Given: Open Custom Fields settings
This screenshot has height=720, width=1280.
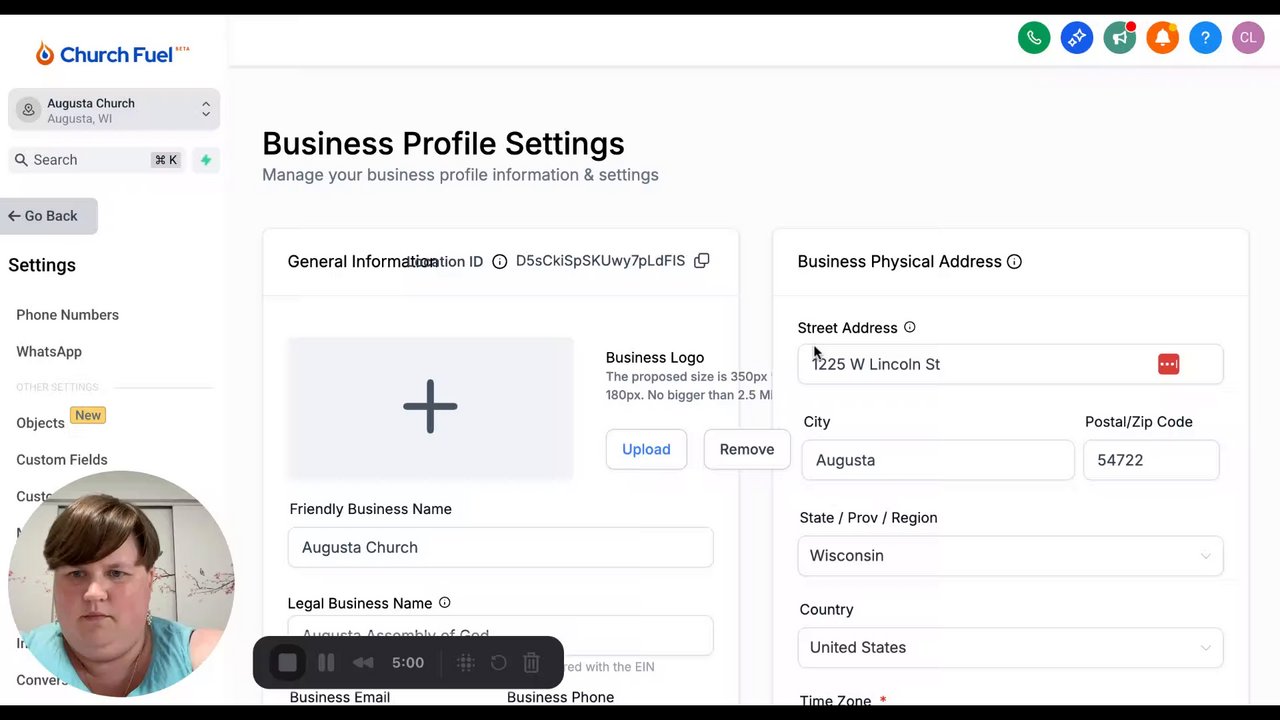Looking at the screenshot, I should point(62,460).
